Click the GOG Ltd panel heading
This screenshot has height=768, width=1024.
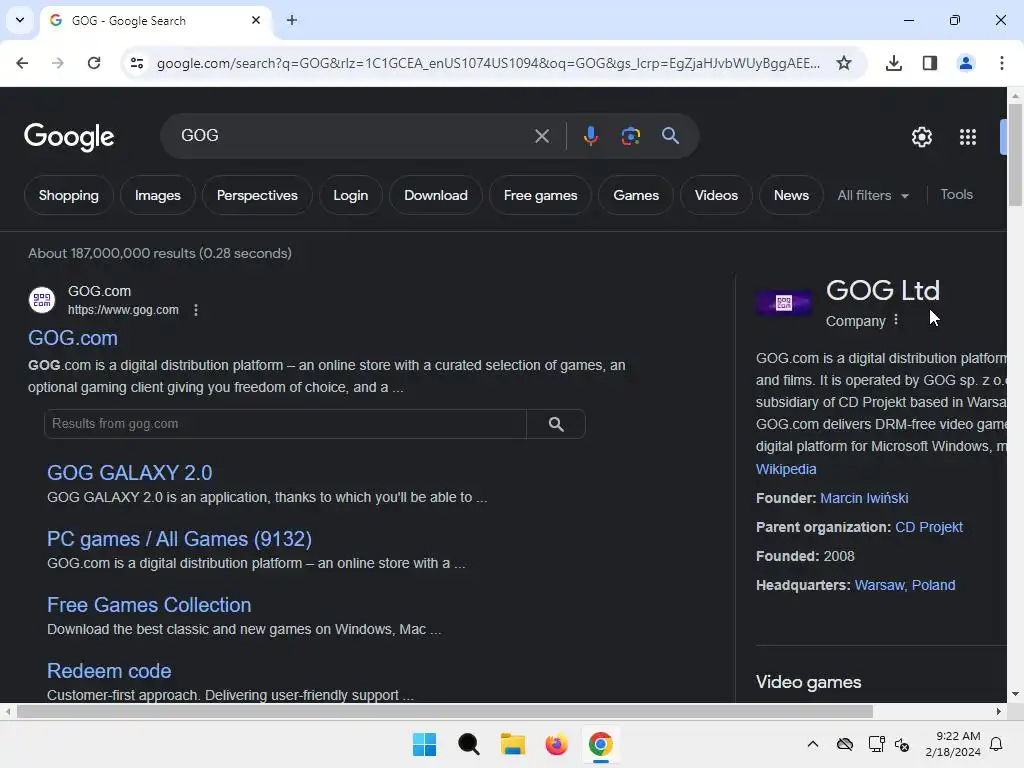coord(883,290)
